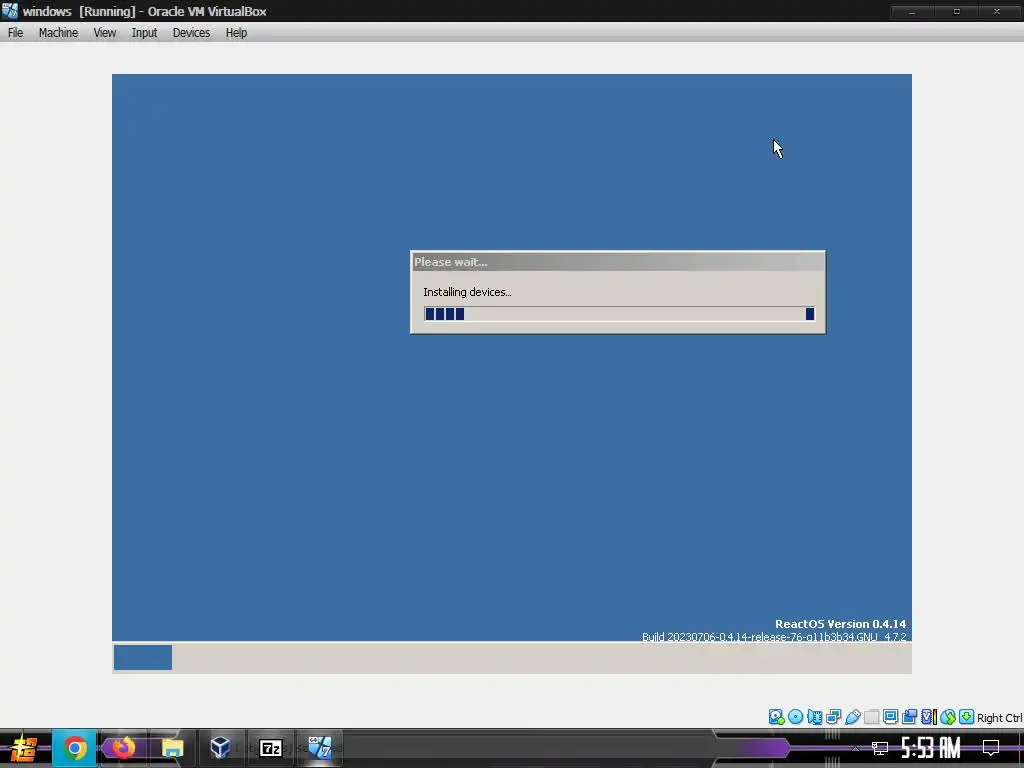Viewport: 1024px width, 768px height.
Task: Open the Devices menu
Action: pyautogui.click(x=191, y=33)
